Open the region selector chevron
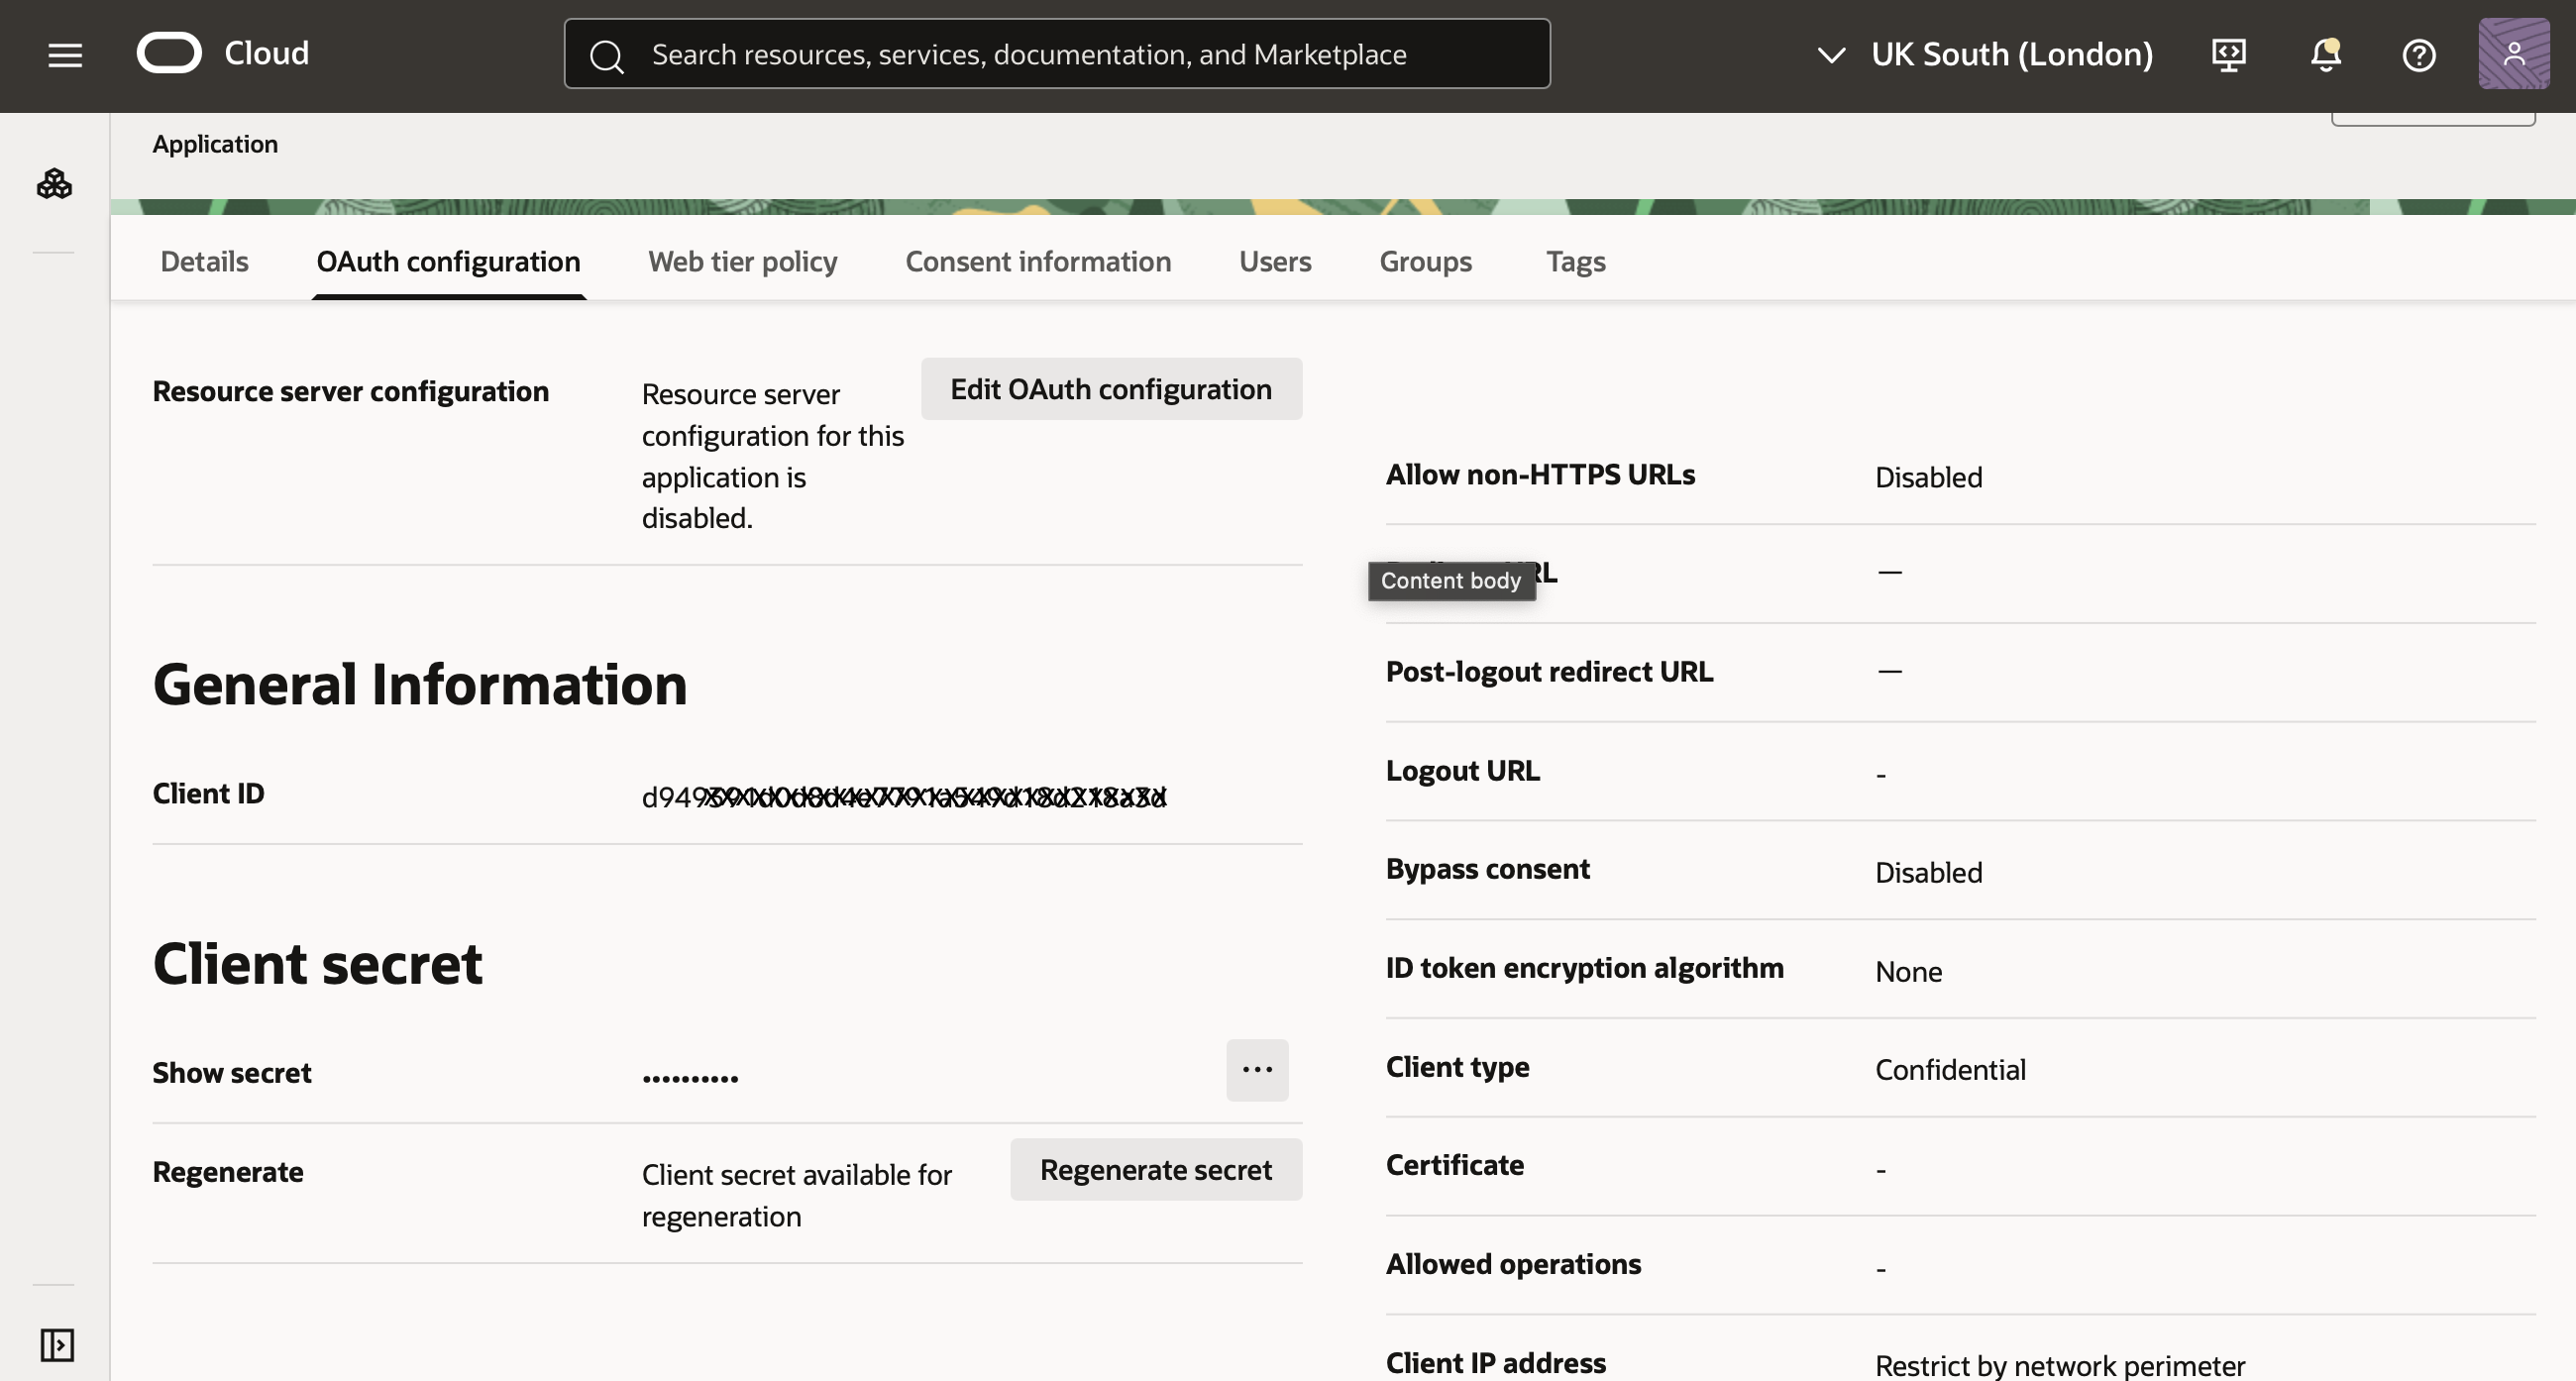2576x1381 pixels. coord(1831,55)
